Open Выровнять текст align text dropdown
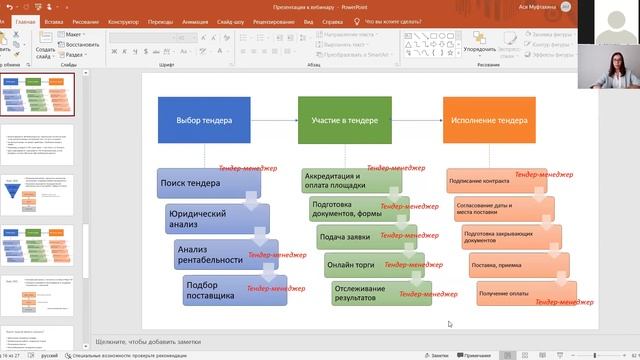640x360 pixels. point(341,44)
